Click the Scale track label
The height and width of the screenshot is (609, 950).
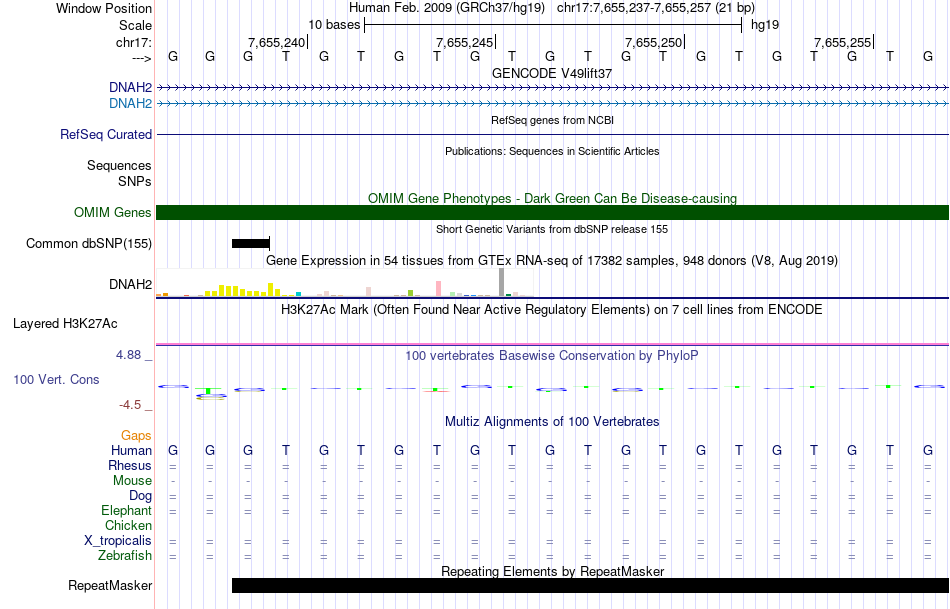tap(135, 25)
